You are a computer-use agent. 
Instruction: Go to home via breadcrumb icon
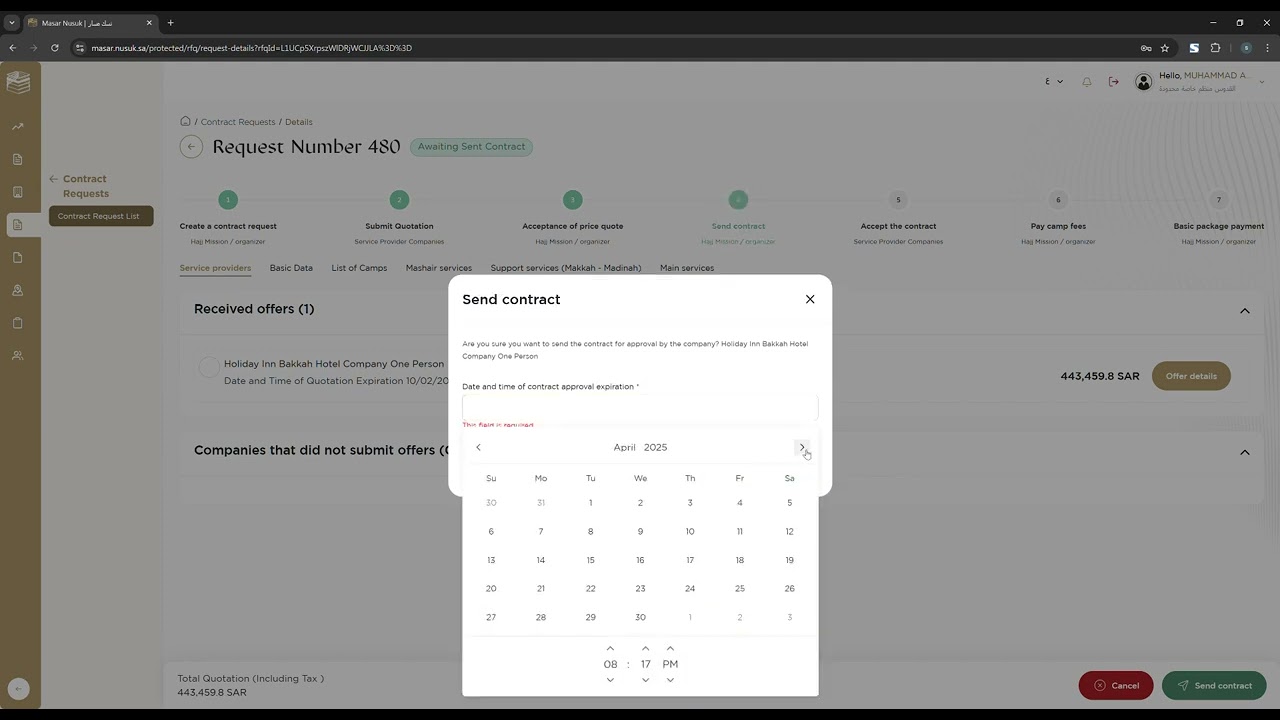[185, 121]
